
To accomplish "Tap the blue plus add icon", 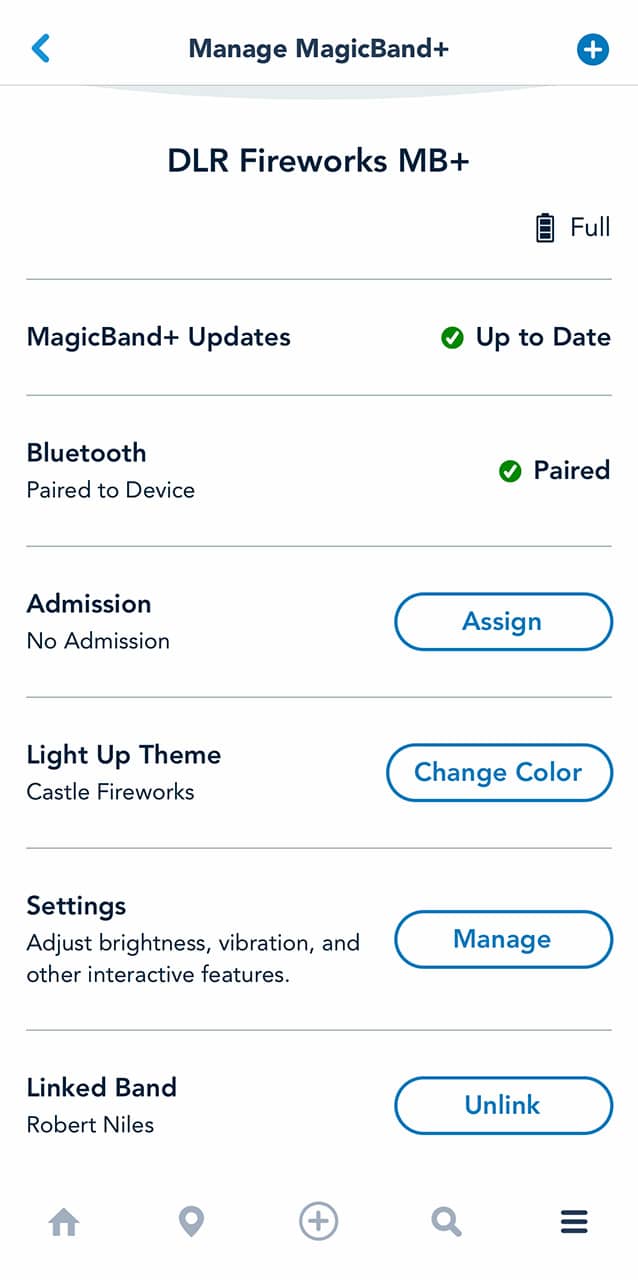I will click(x=592, y=49).
